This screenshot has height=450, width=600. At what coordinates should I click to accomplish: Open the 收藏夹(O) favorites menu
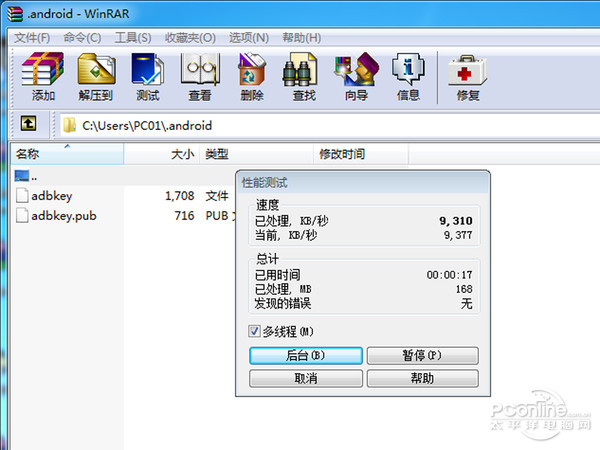tap(190, 38)
